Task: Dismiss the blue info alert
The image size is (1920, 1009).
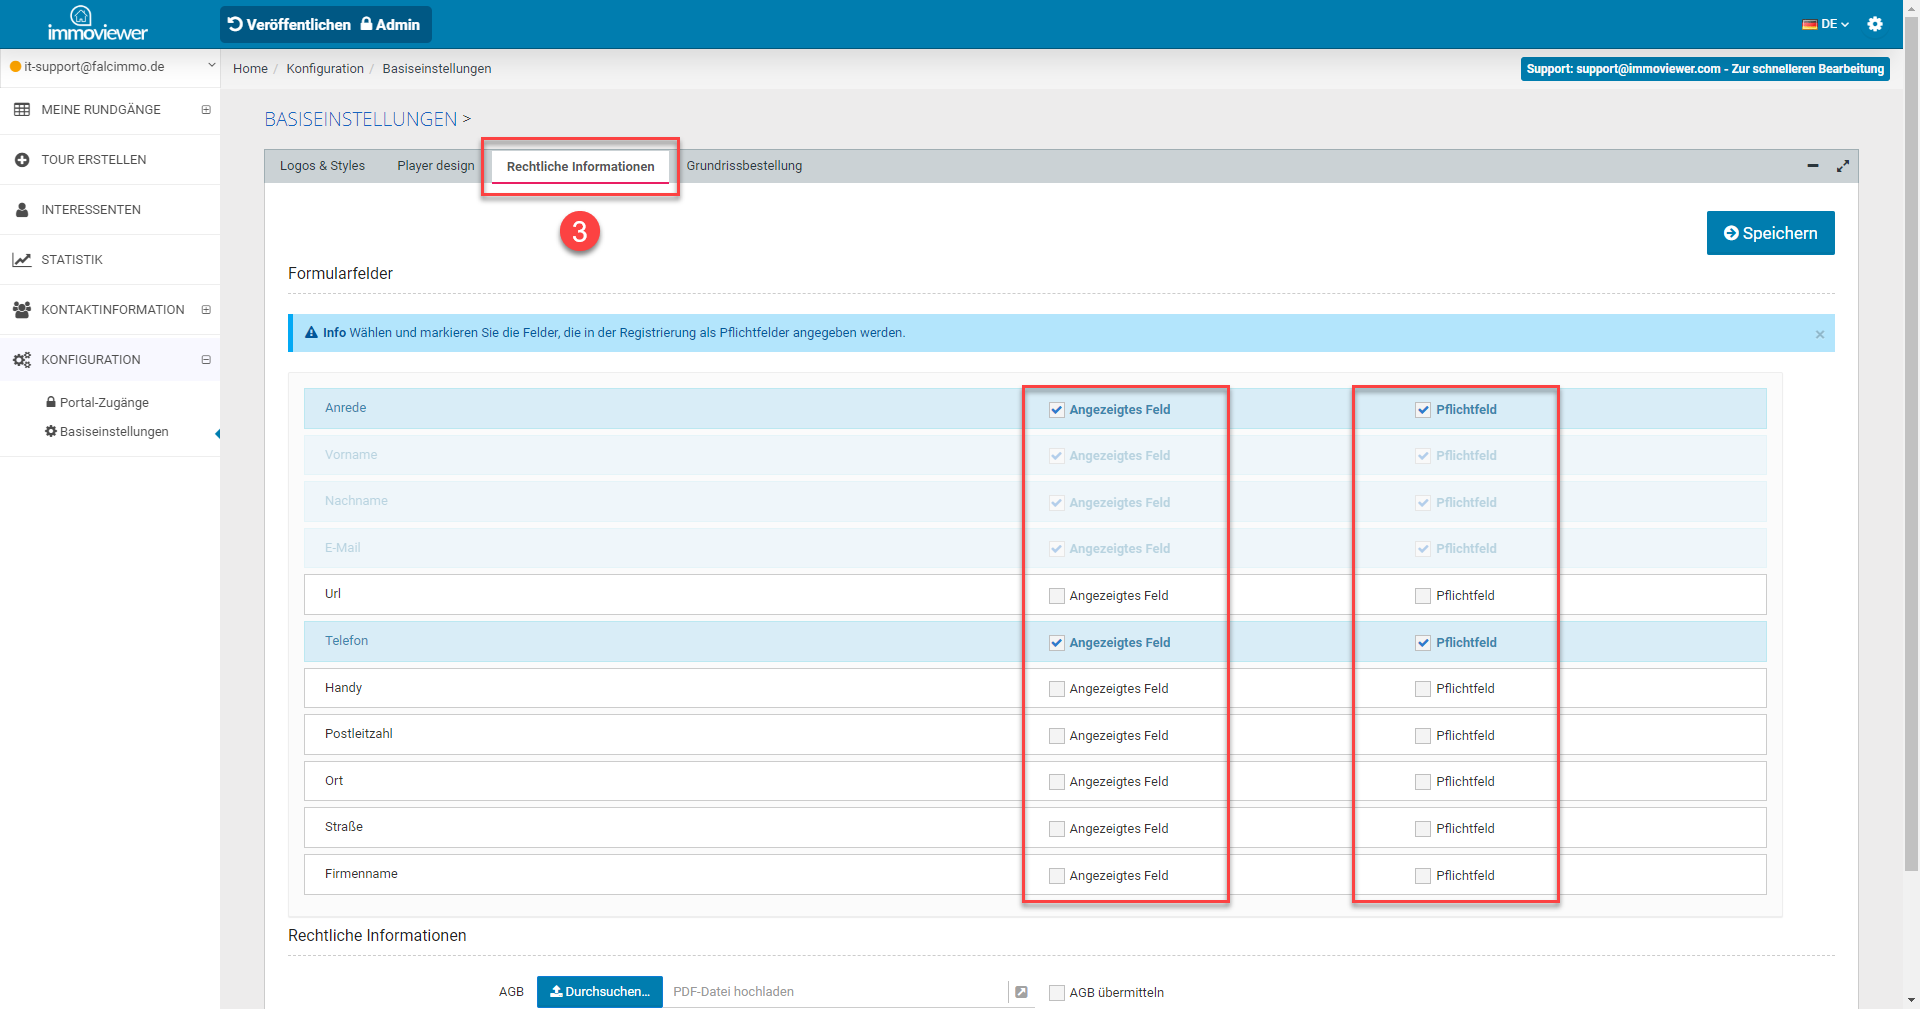Action: pyautogui.click(x=1819, y=335)
